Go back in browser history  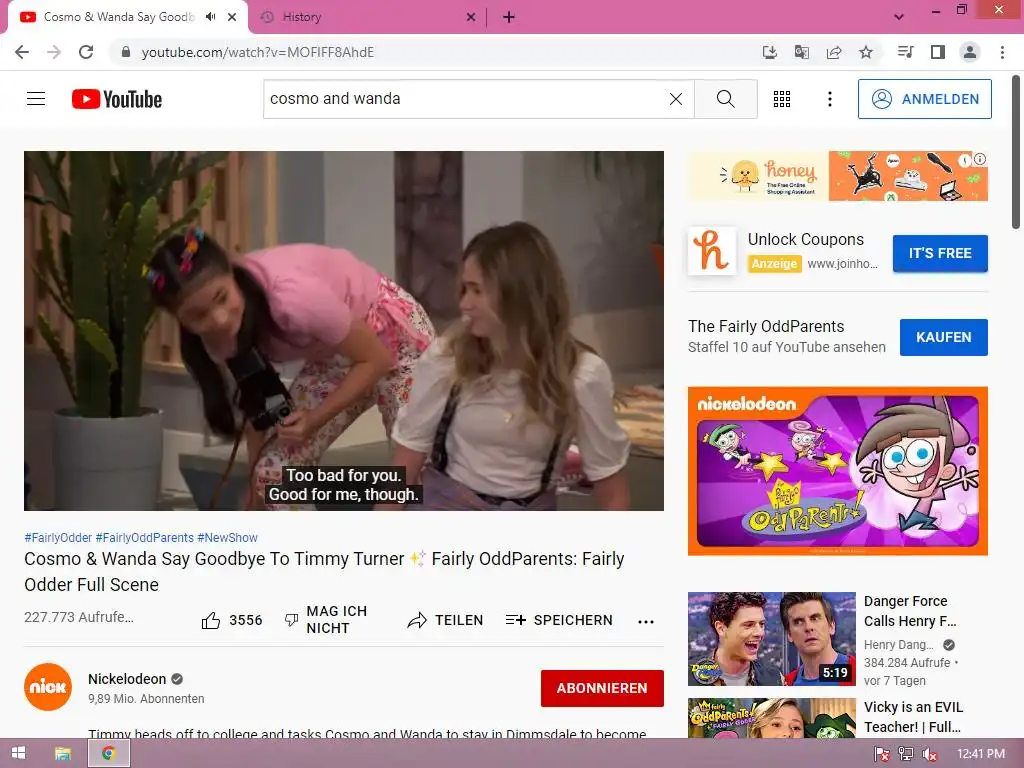[x=22, y=52]
